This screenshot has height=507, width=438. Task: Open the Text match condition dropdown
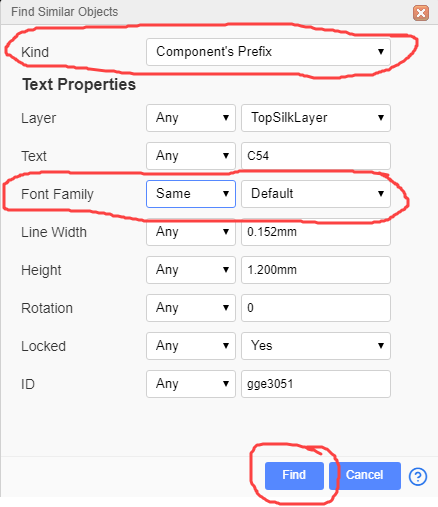(x=191, y=156)
